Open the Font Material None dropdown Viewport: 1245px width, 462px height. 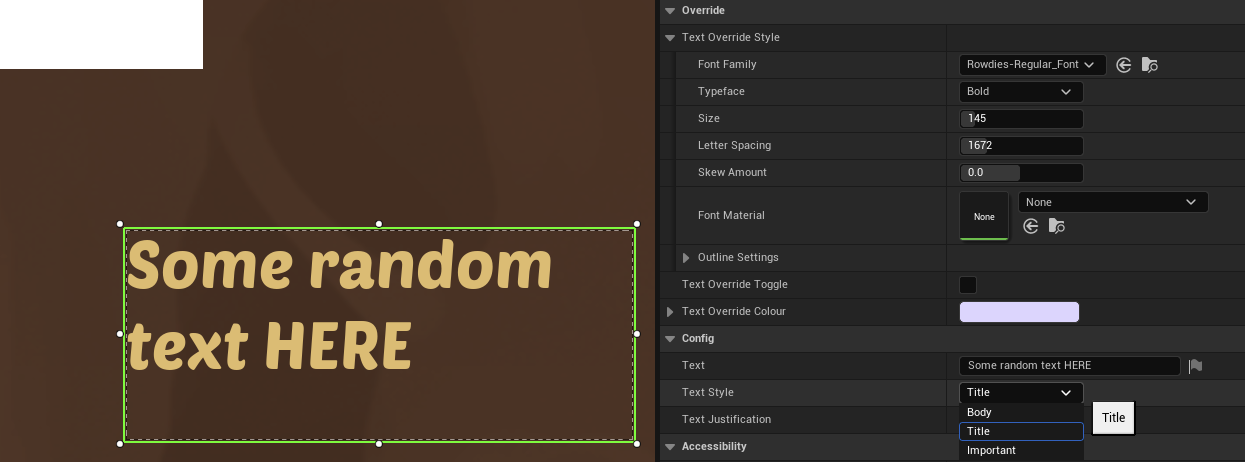coord(1112,202)
